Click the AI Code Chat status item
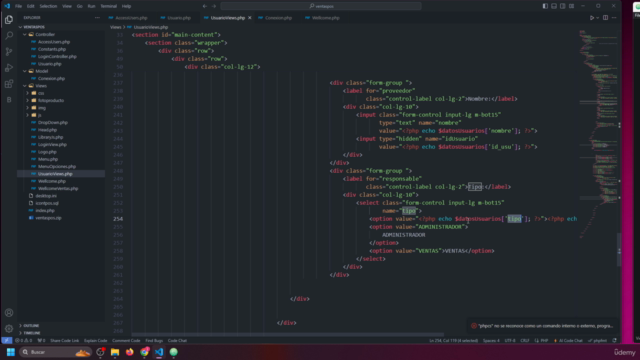The width and height of the screenshot is (640, 360). [x=568, y=340]
